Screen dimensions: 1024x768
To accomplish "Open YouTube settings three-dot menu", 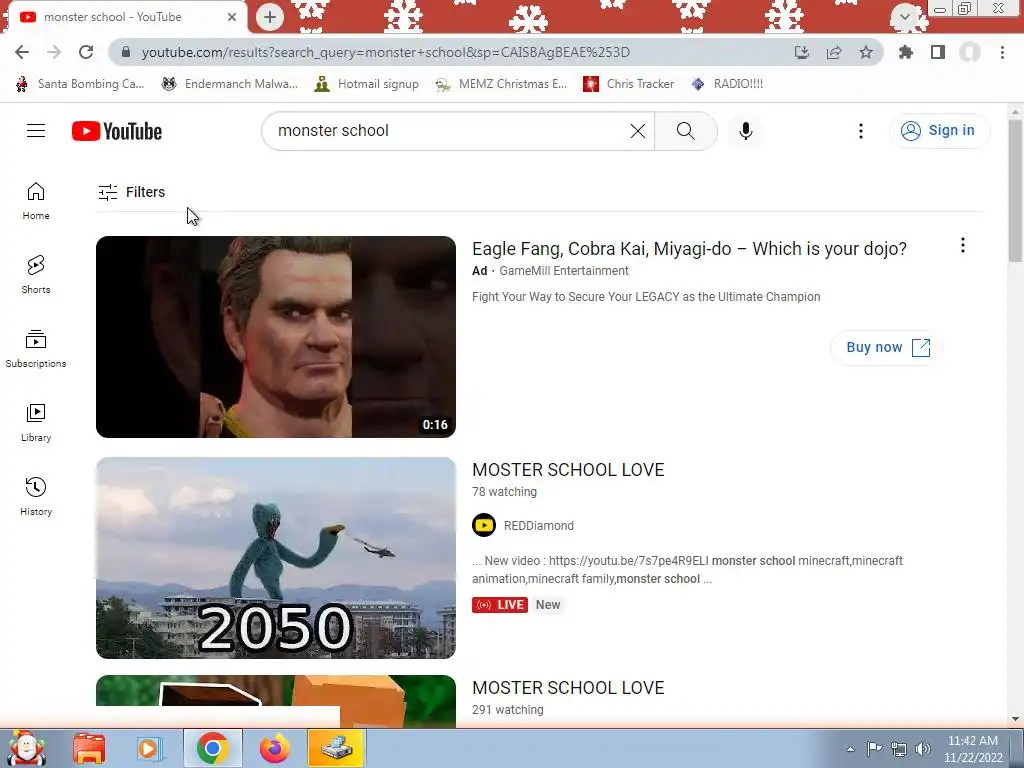I will (x=860, y=131).
